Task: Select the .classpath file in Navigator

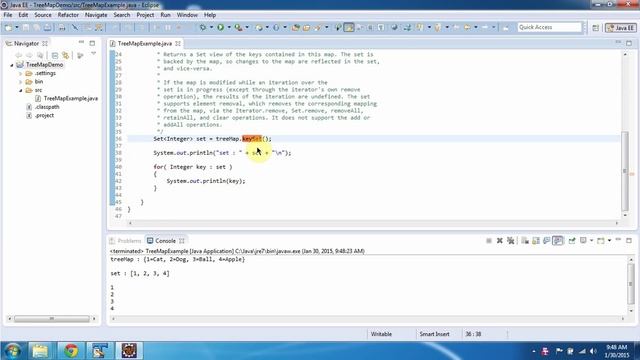Action: [47, 107]
